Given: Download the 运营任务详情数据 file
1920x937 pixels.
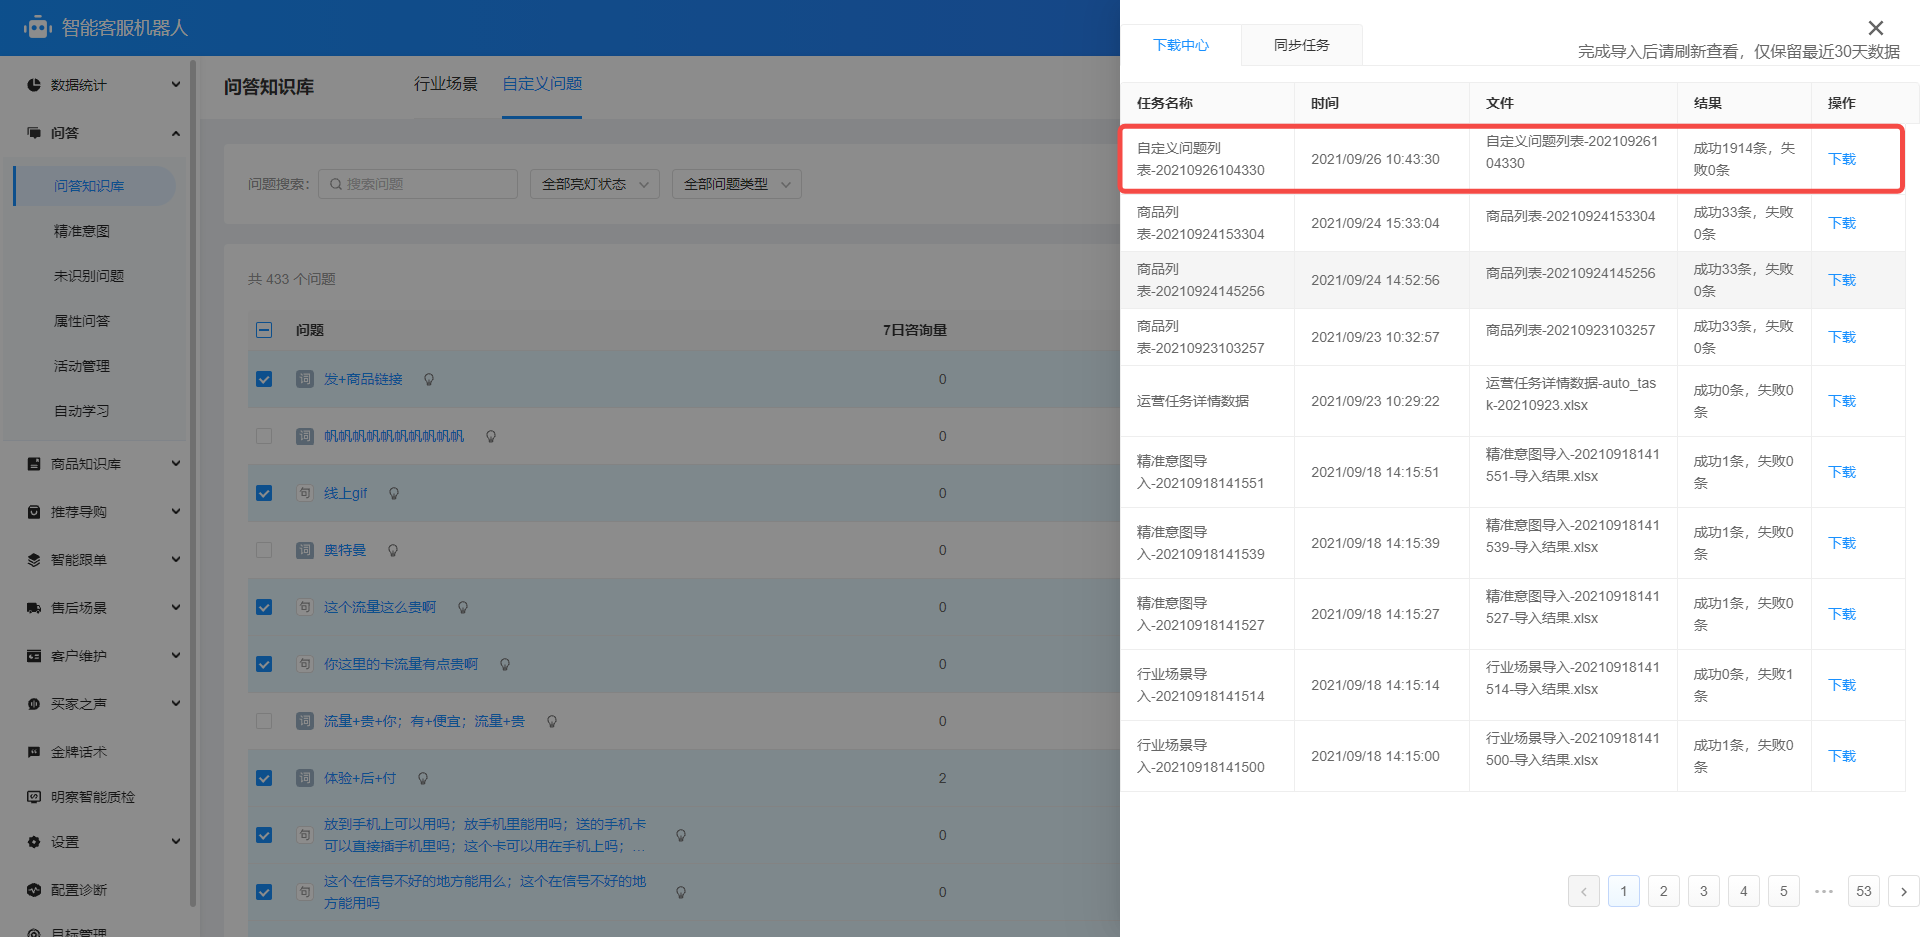Looking at the screenshot, I should pos(1842,401).
